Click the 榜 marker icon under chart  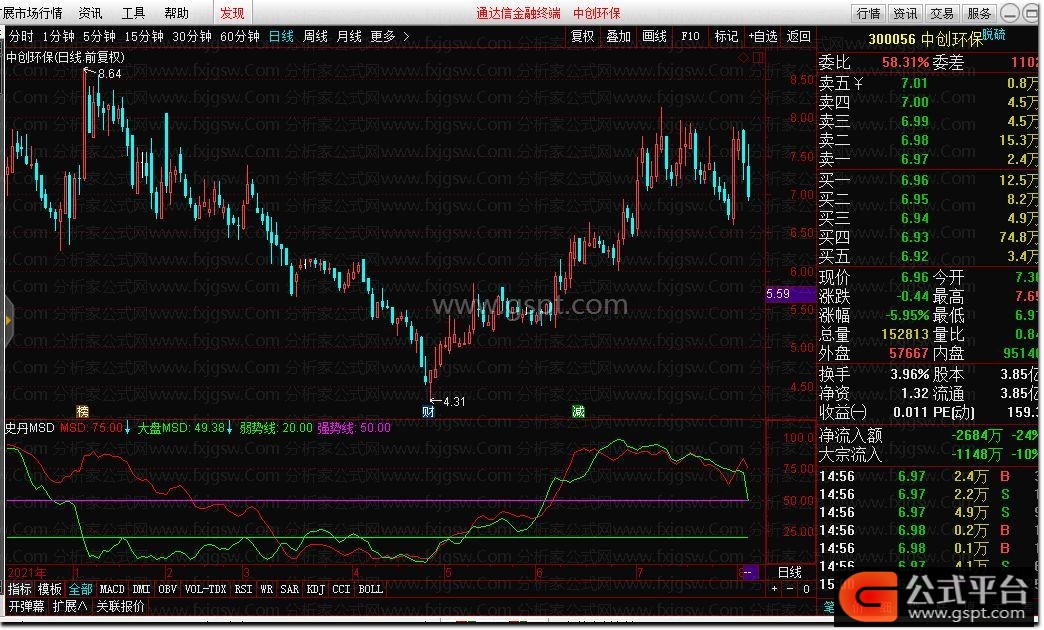83,411
